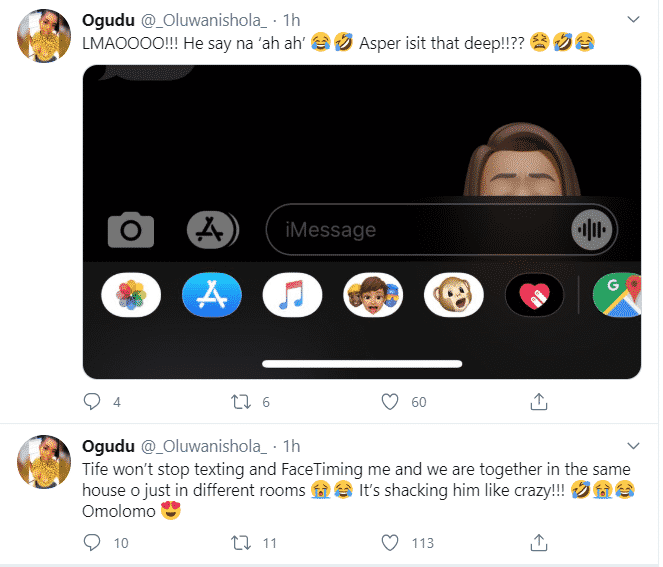This screenshot has height=567, width=663.
Task: Open the second tweet's dropdown chevron
Action: pos(632,445)
